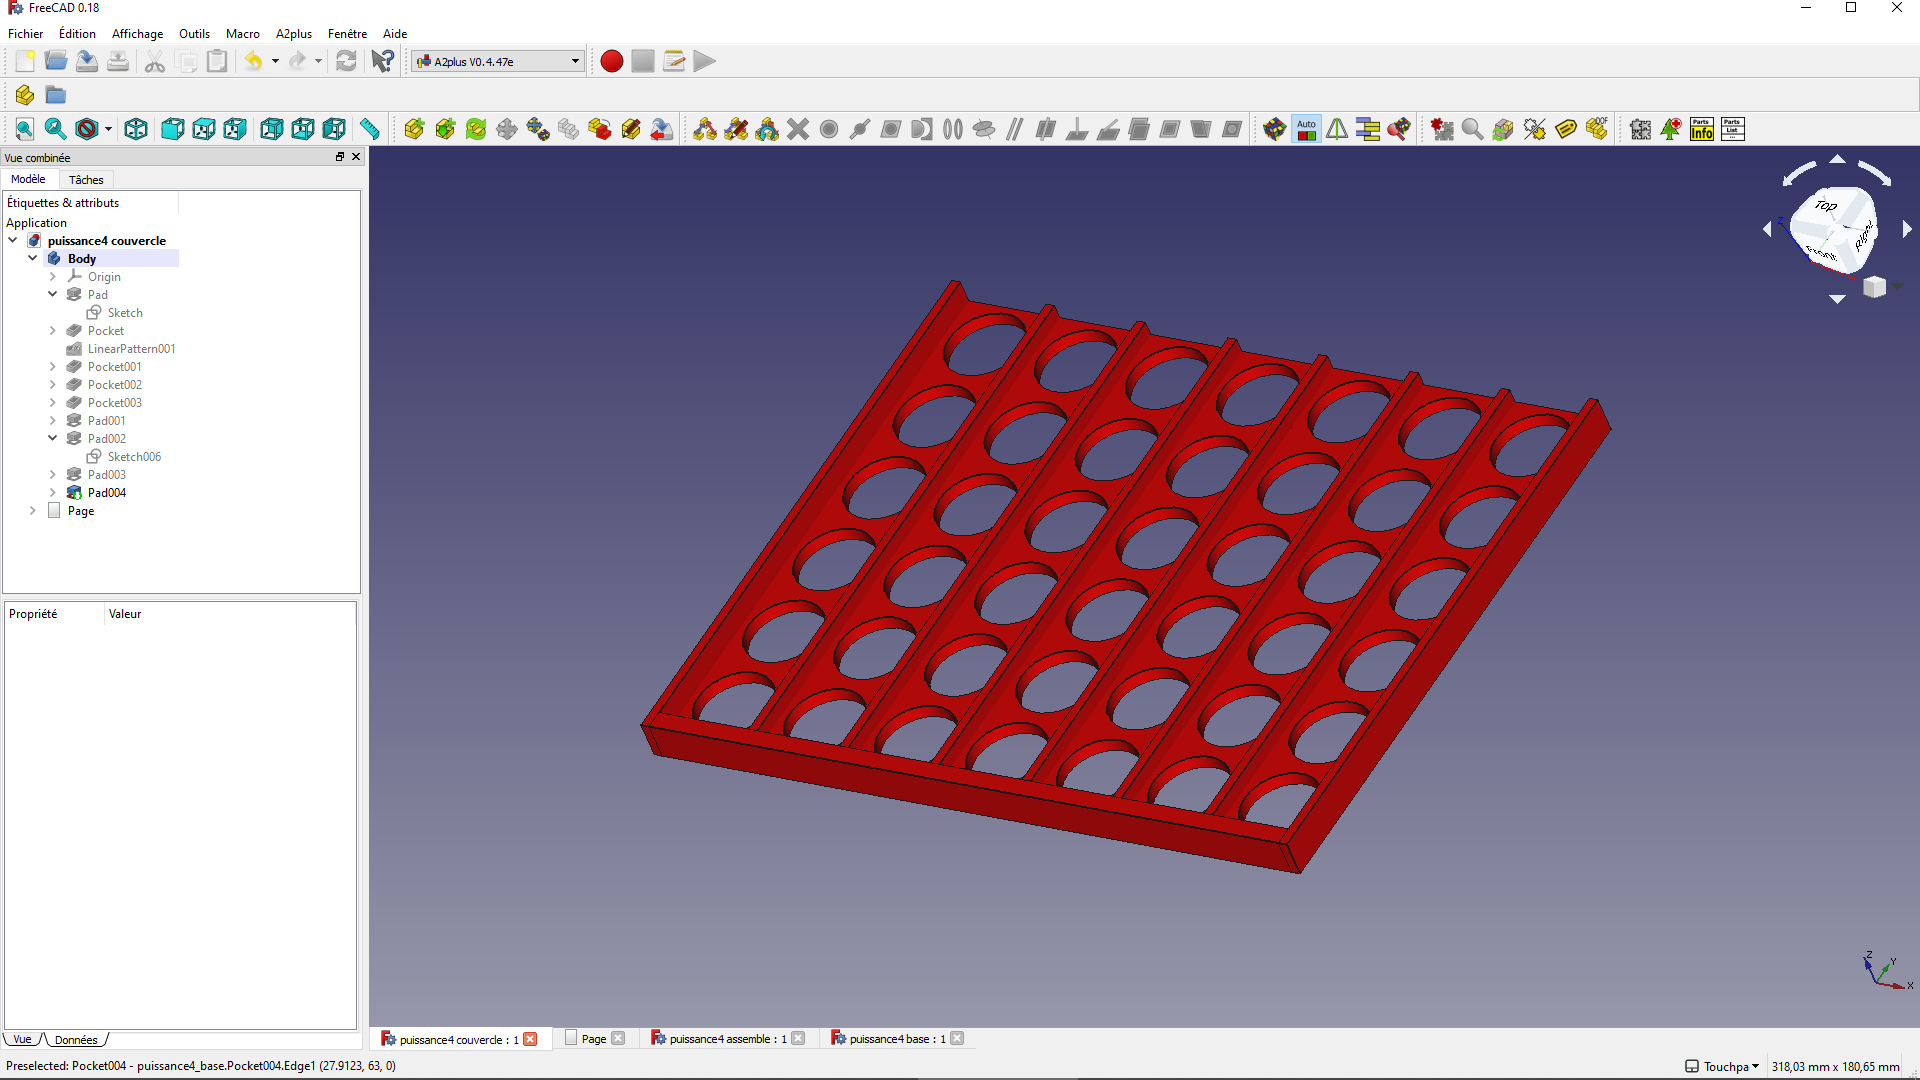Image resolution: width=1920 pixels, height=1080 pixels.
Task: Toggle the draw style no-entry icon
Action: tap(87, 129)
